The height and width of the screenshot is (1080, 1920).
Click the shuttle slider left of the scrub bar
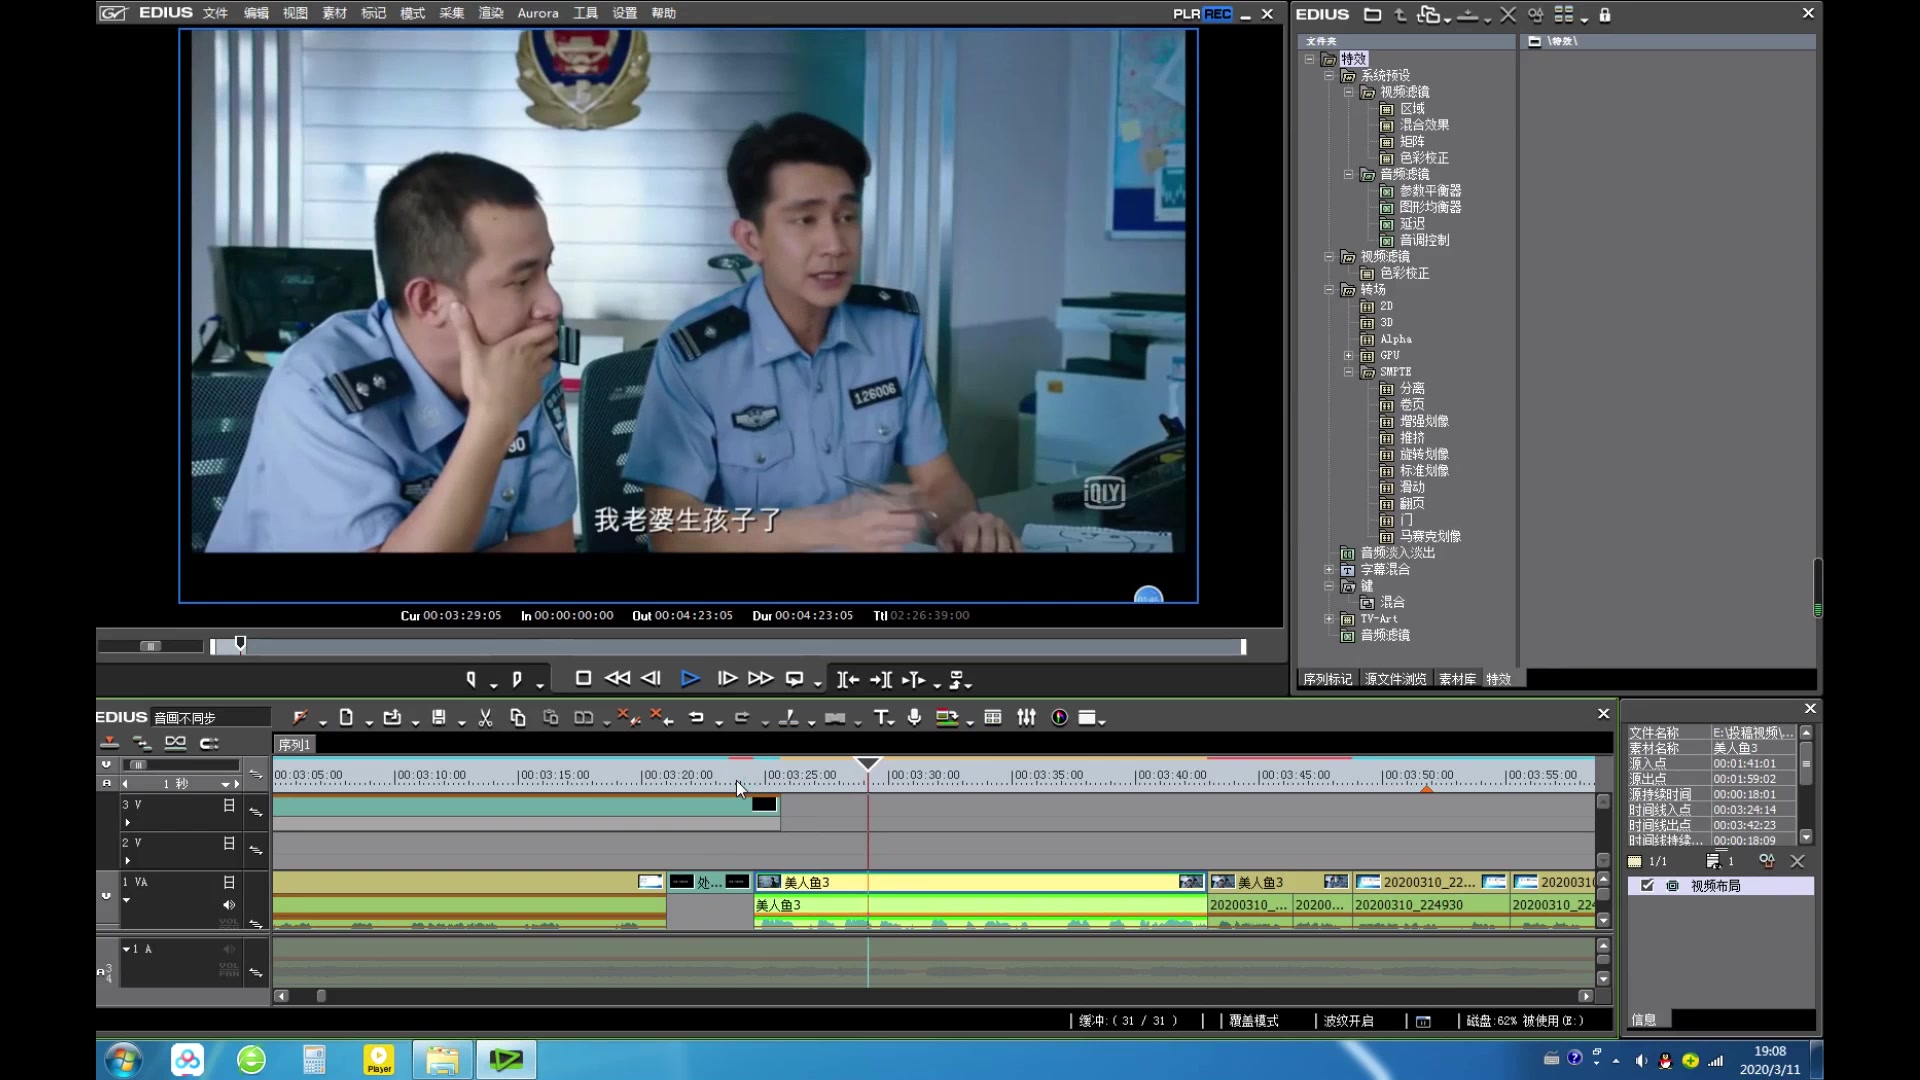(x=150, y=646)
